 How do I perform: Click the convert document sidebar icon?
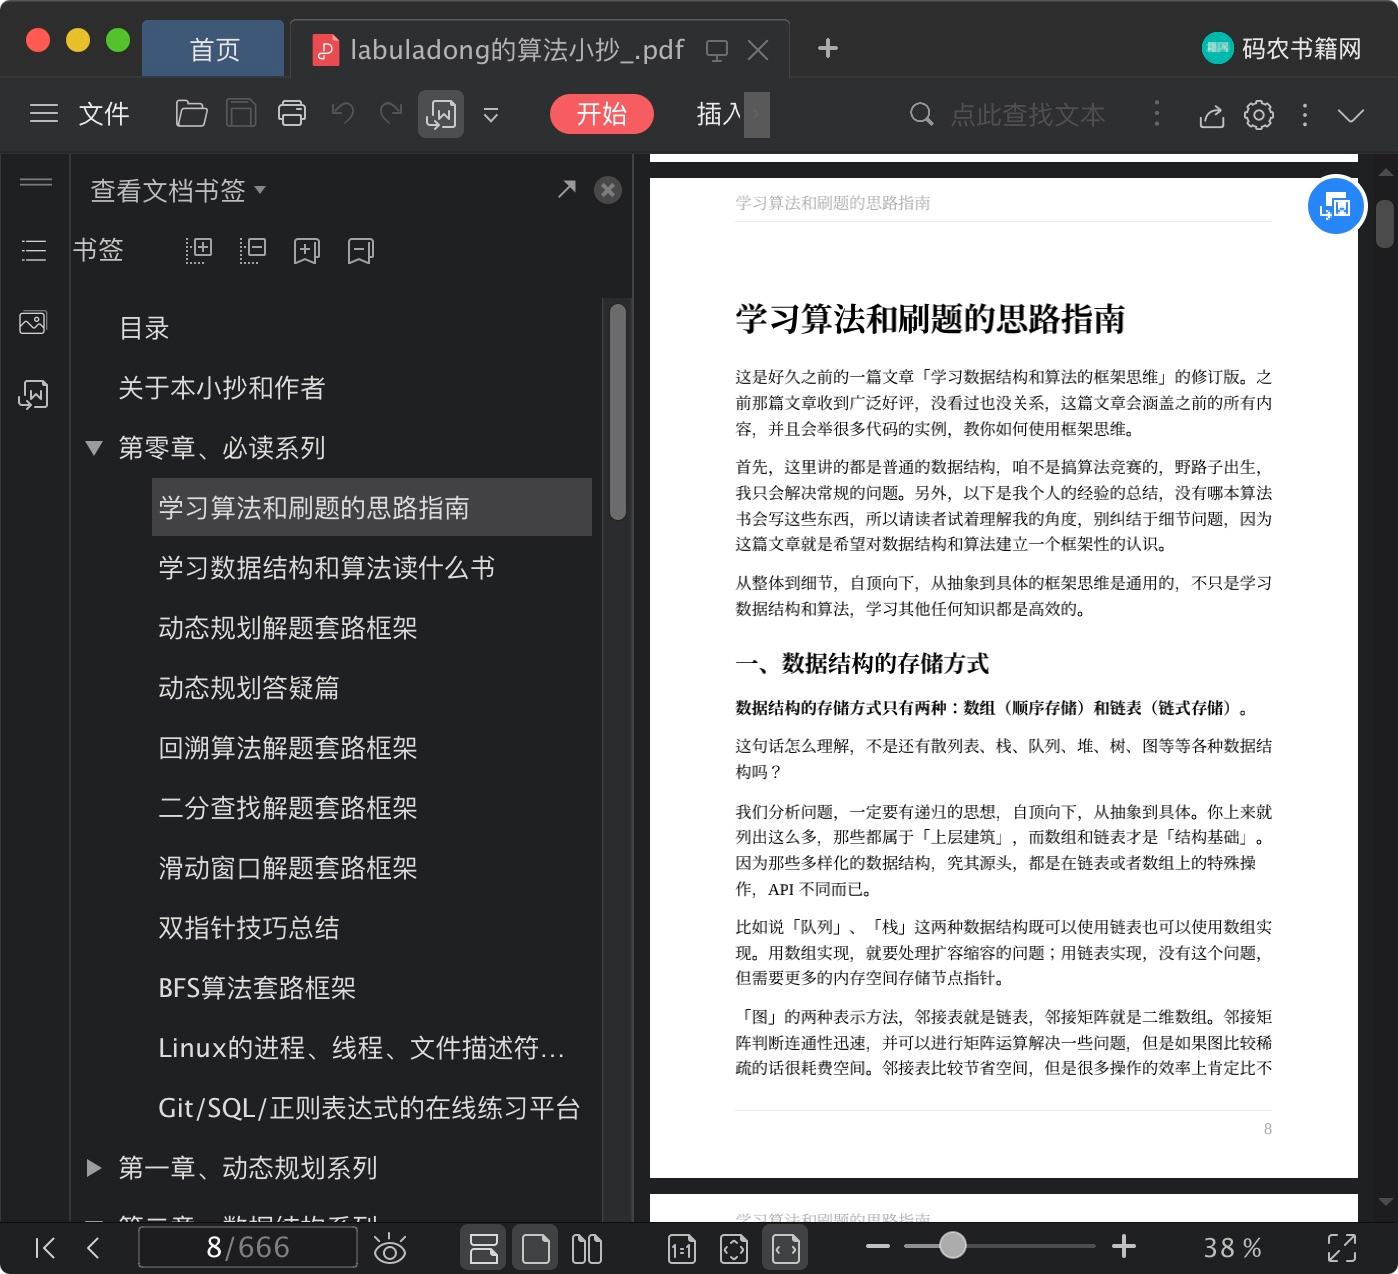[33, 395]
